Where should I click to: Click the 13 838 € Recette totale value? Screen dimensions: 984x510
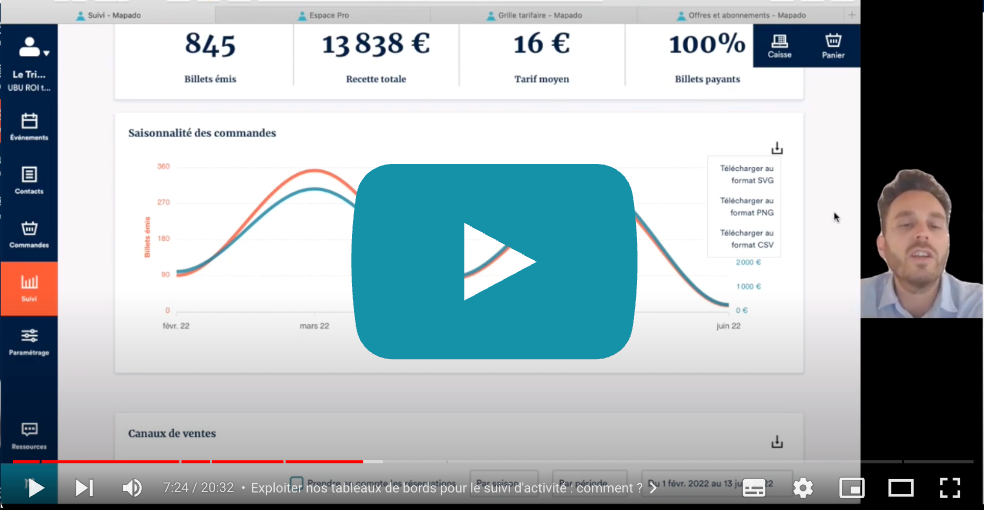(376, 44)
